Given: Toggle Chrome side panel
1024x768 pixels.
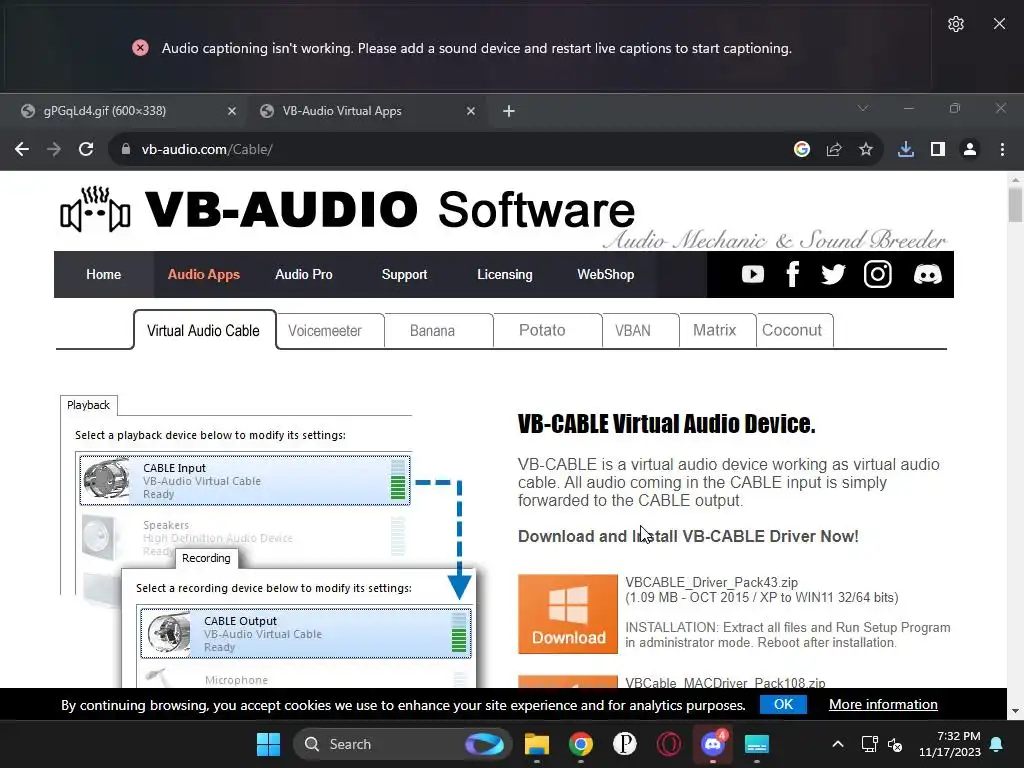Looking at the screenshot, I should tap(938, 149).
